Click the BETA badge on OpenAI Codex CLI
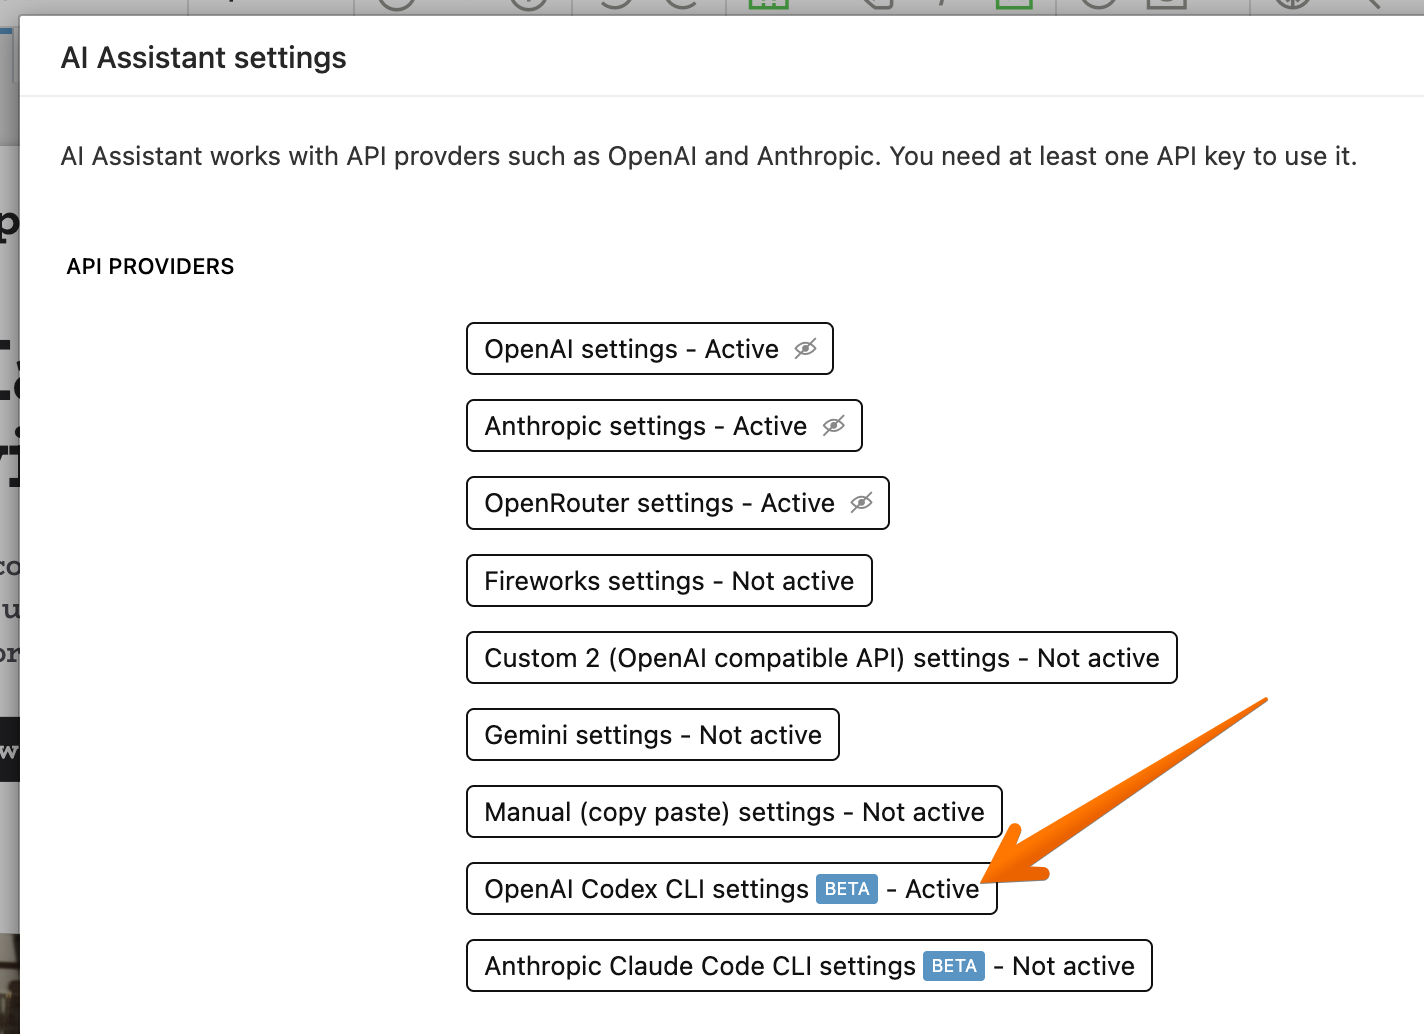Image resolution: width=1424 pixels, height=1034 pixels. (847, 889)
